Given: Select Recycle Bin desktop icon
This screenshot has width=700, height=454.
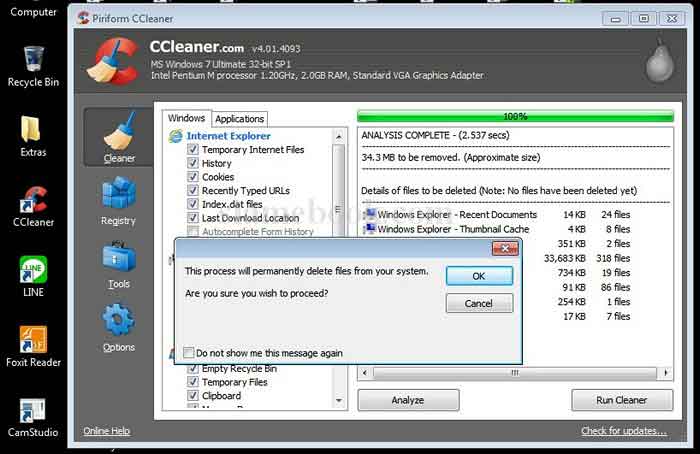Looking at the screenshot, I should coord(33,66).
